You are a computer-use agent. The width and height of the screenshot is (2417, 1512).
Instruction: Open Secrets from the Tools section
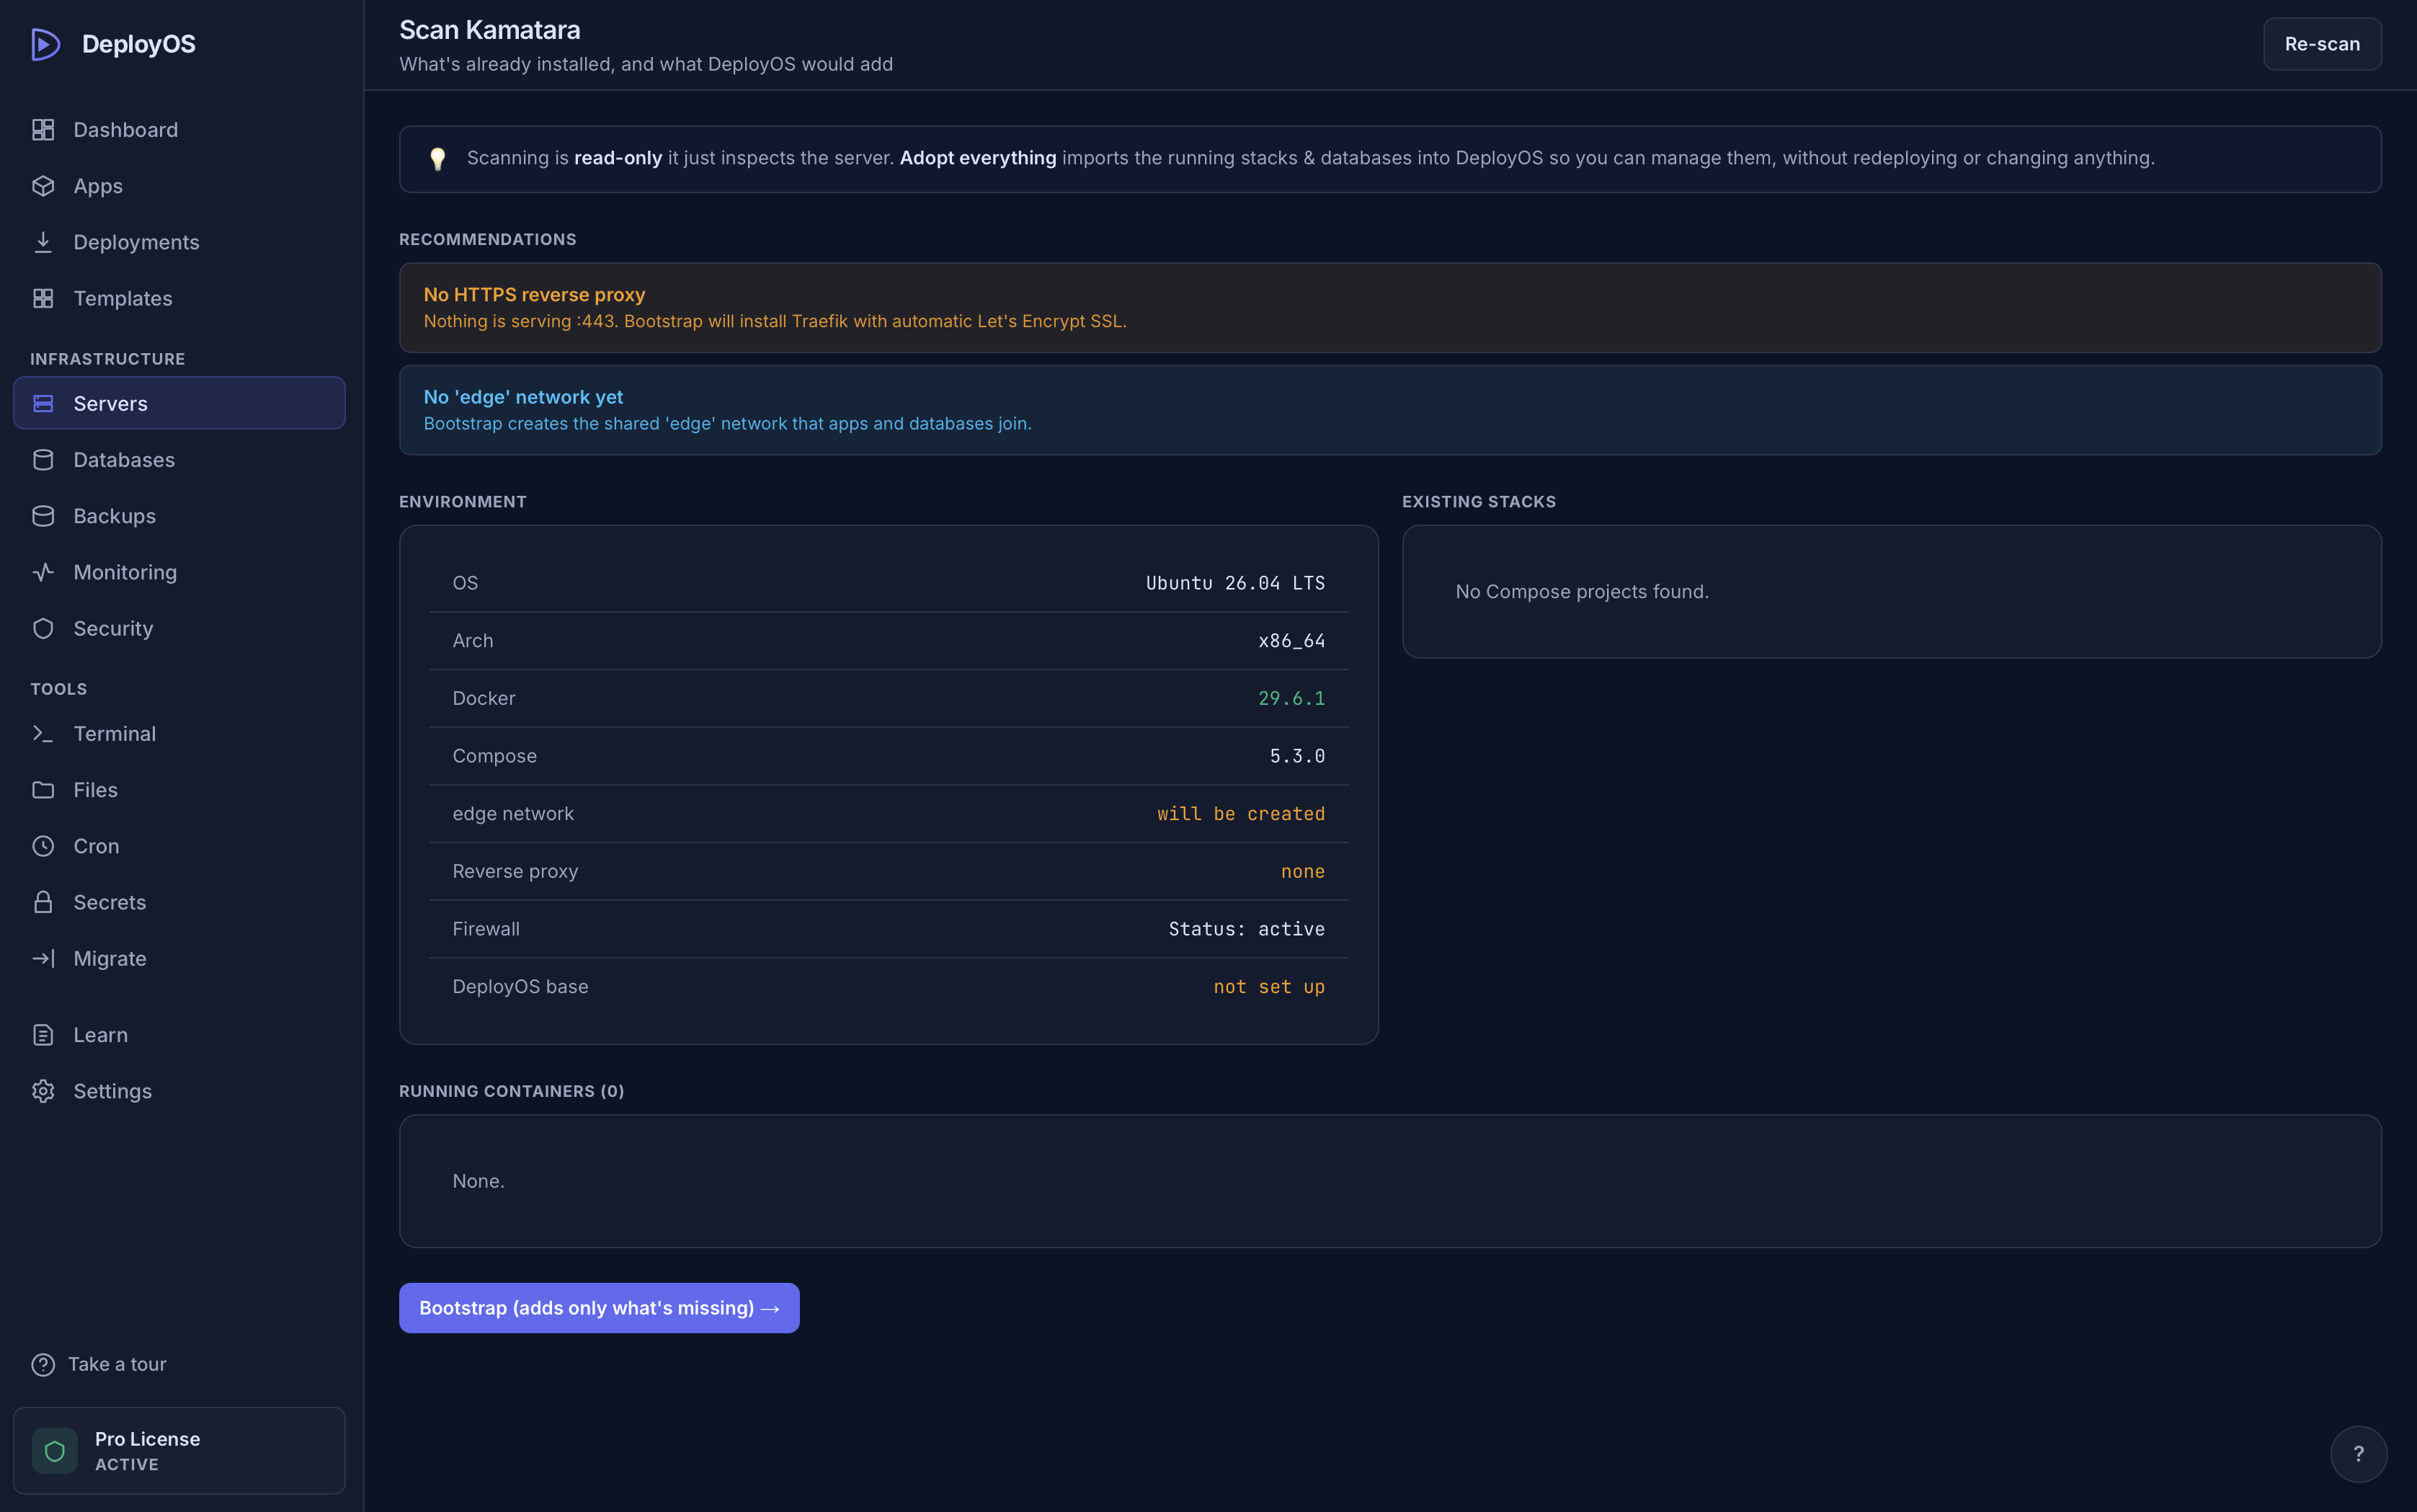tap(179, 902)
